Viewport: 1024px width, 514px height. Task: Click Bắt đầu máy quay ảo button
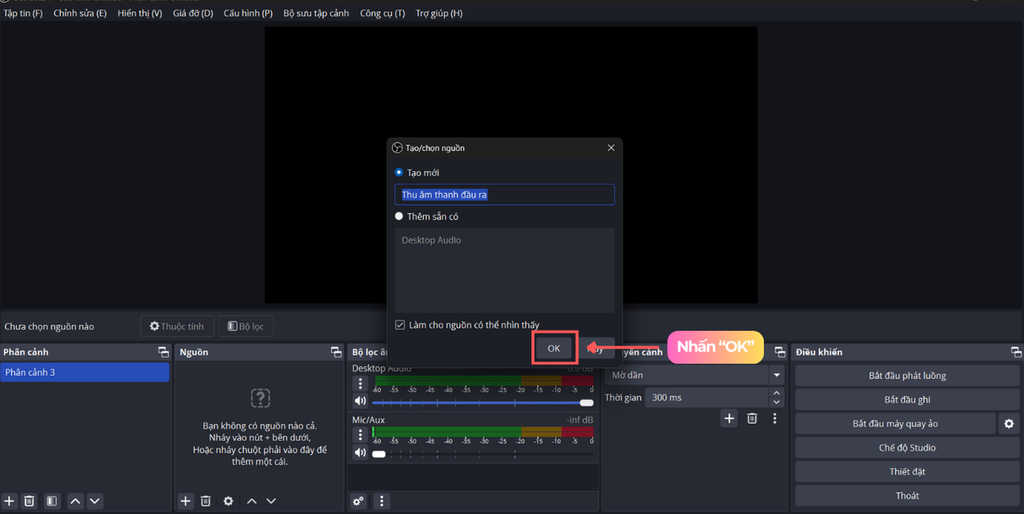click(x=895, y=424)
